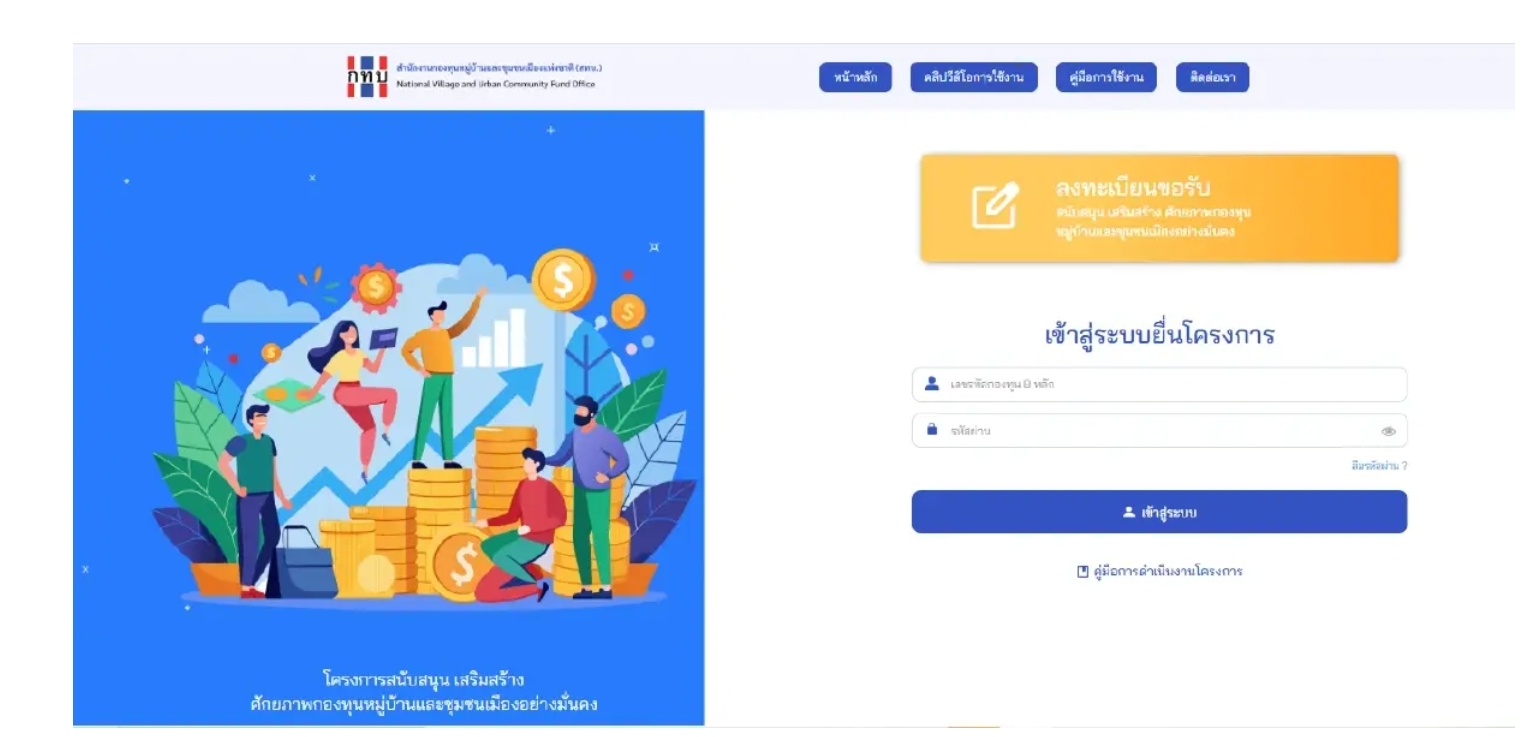This screenshot has height=737, width=1535.
Task: Click the กทบ logo in the header
Action: click(x=366, y=77)
